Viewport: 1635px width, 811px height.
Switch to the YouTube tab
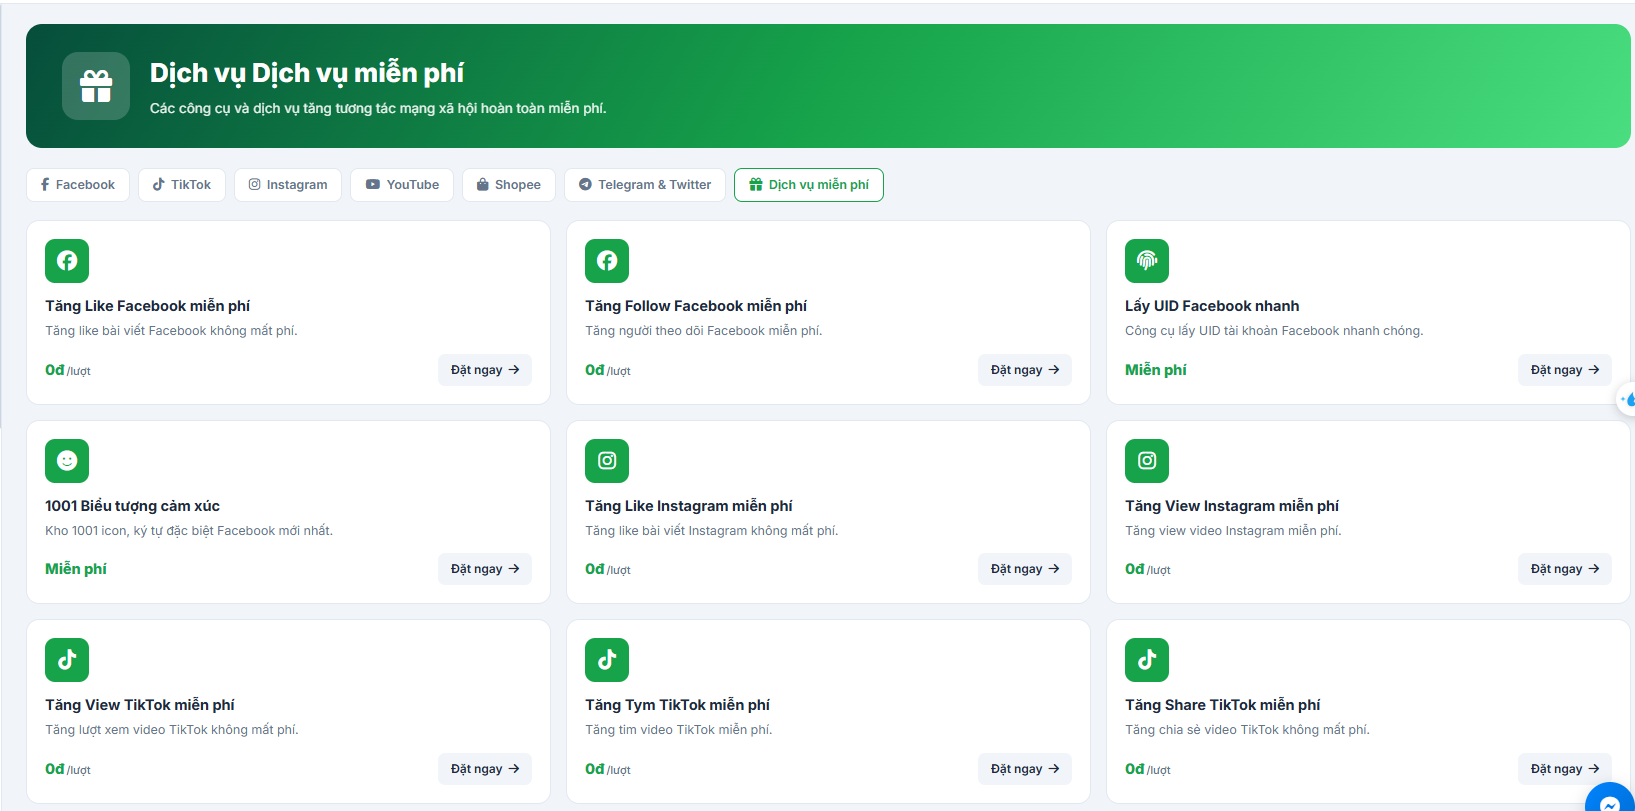(x=402, y=185)
